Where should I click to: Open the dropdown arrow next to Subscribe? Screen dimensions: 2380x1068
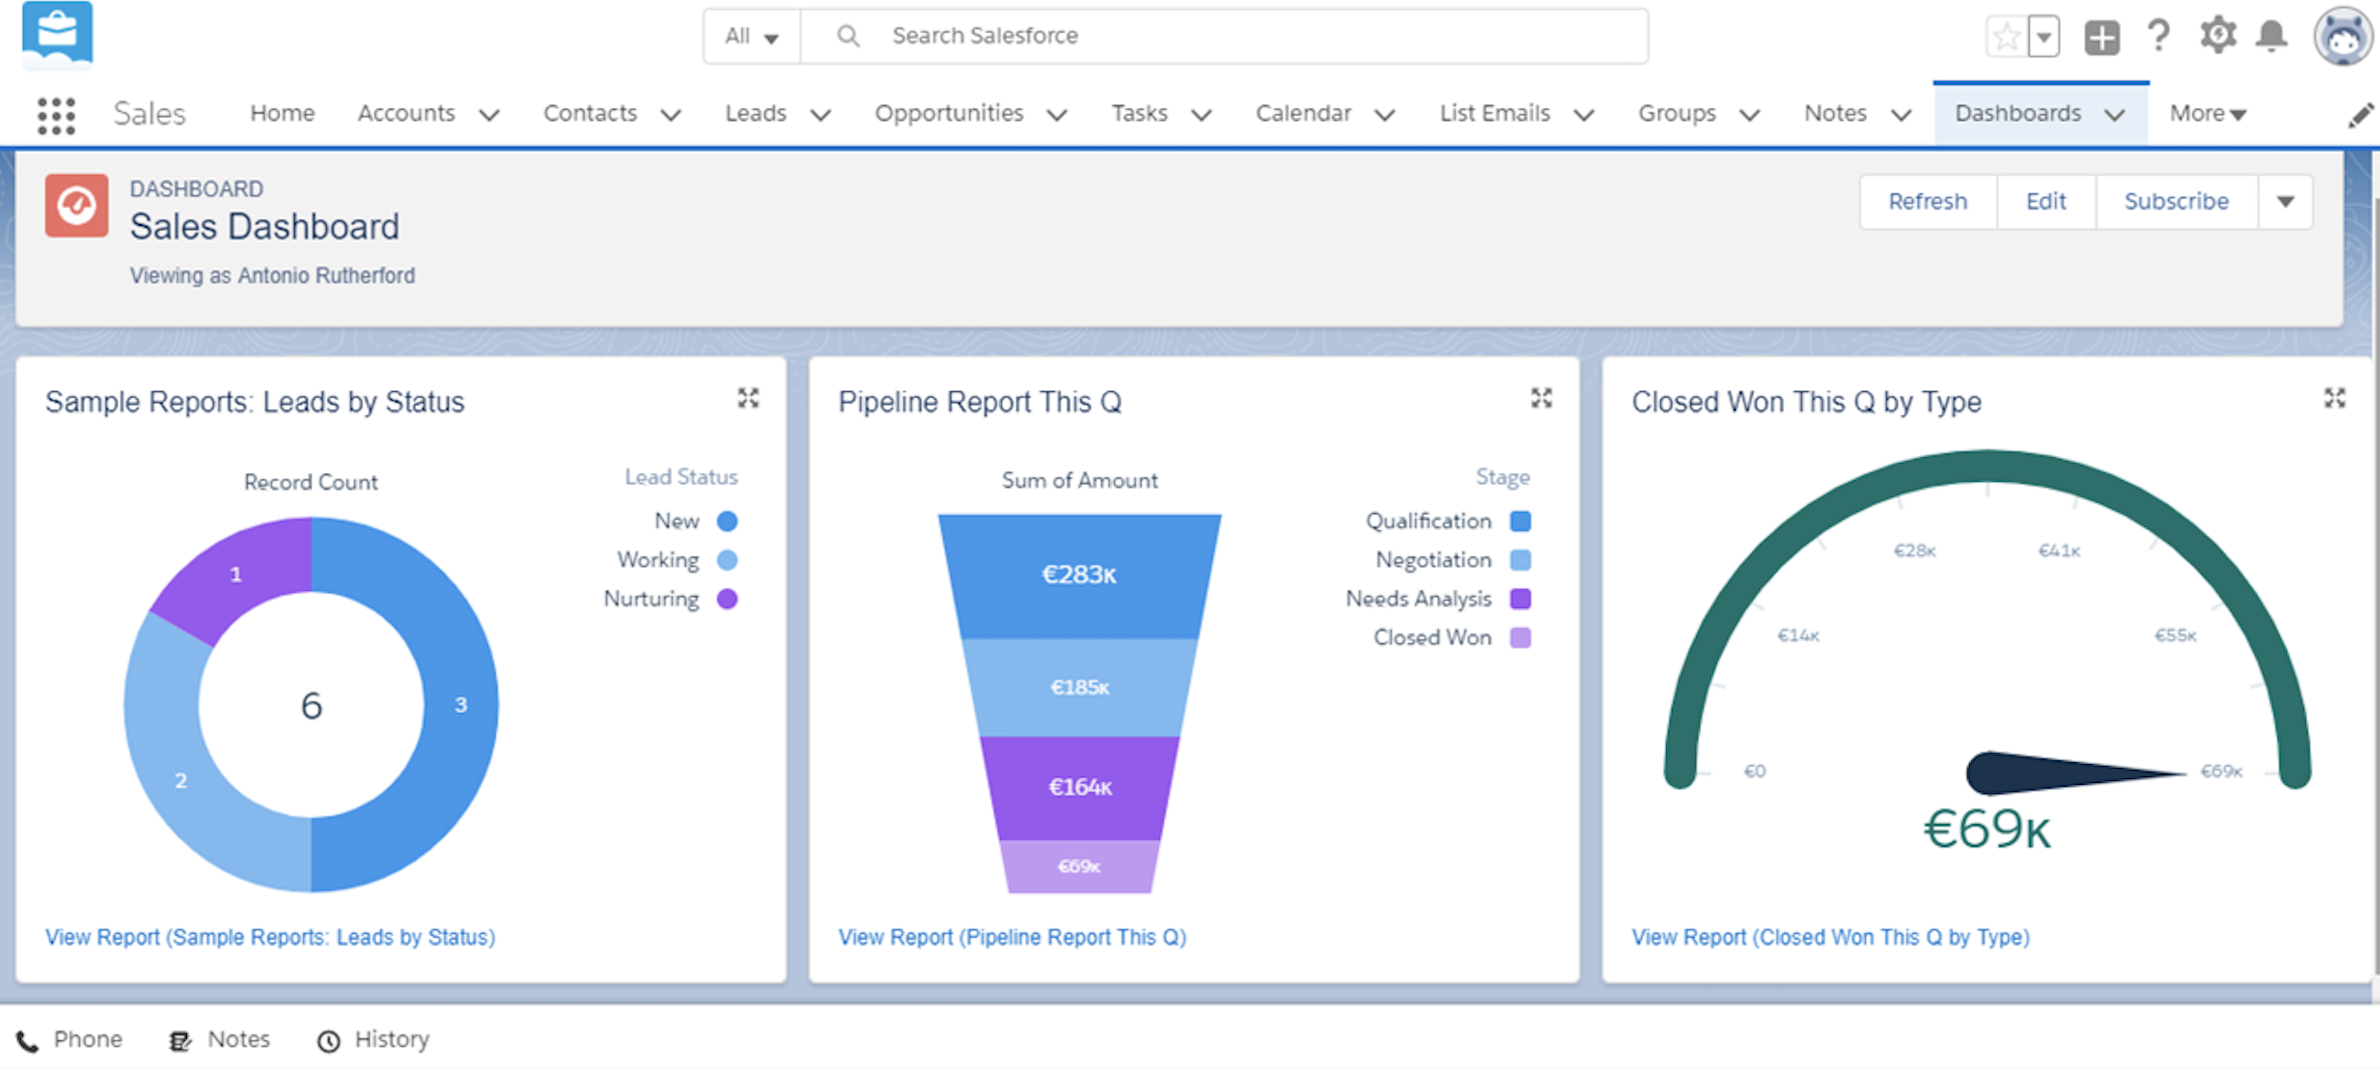2285,202
